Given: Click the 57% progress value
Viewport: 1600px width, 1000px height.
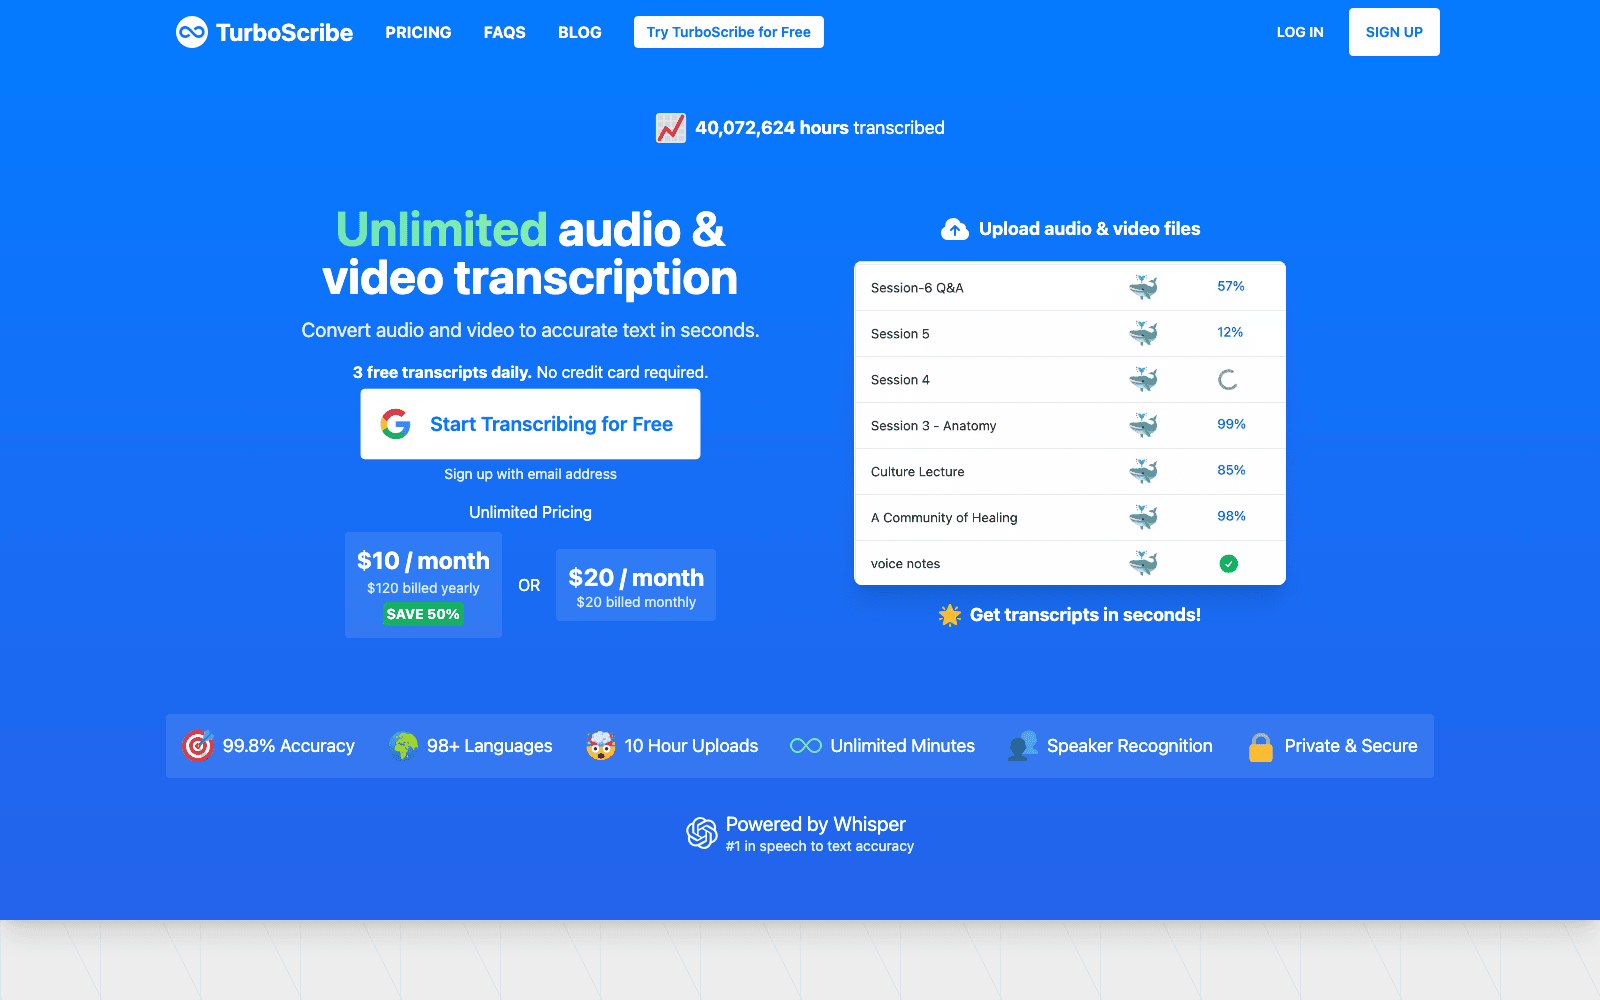Looking at the screenshot, I should pos(1230,286).
